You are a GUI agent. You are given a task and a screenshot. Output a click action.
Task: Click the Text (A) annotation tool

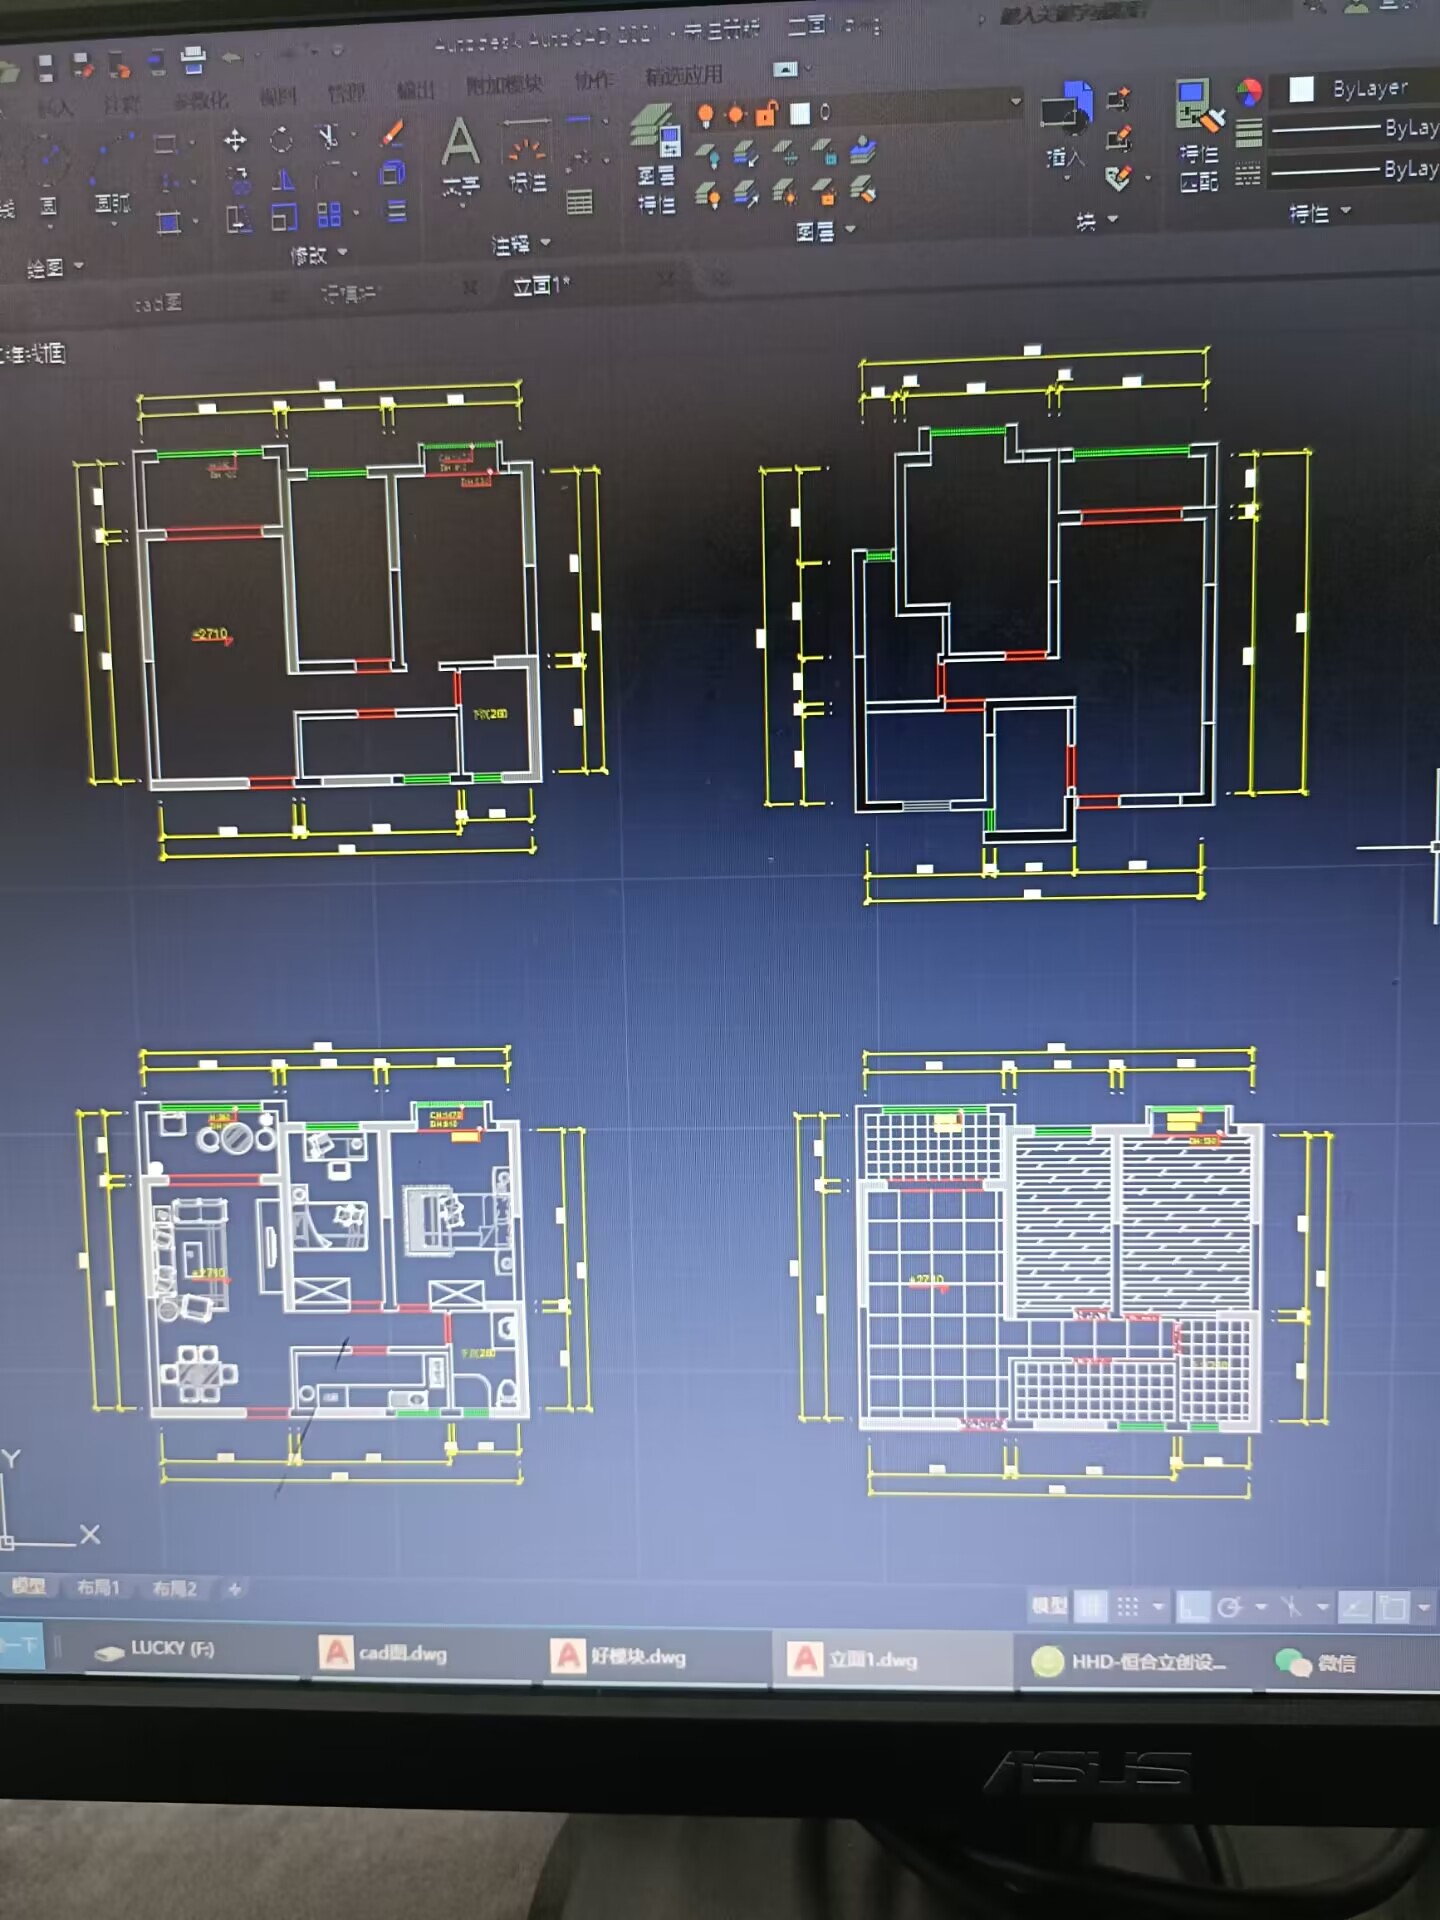tap(460, 143)
